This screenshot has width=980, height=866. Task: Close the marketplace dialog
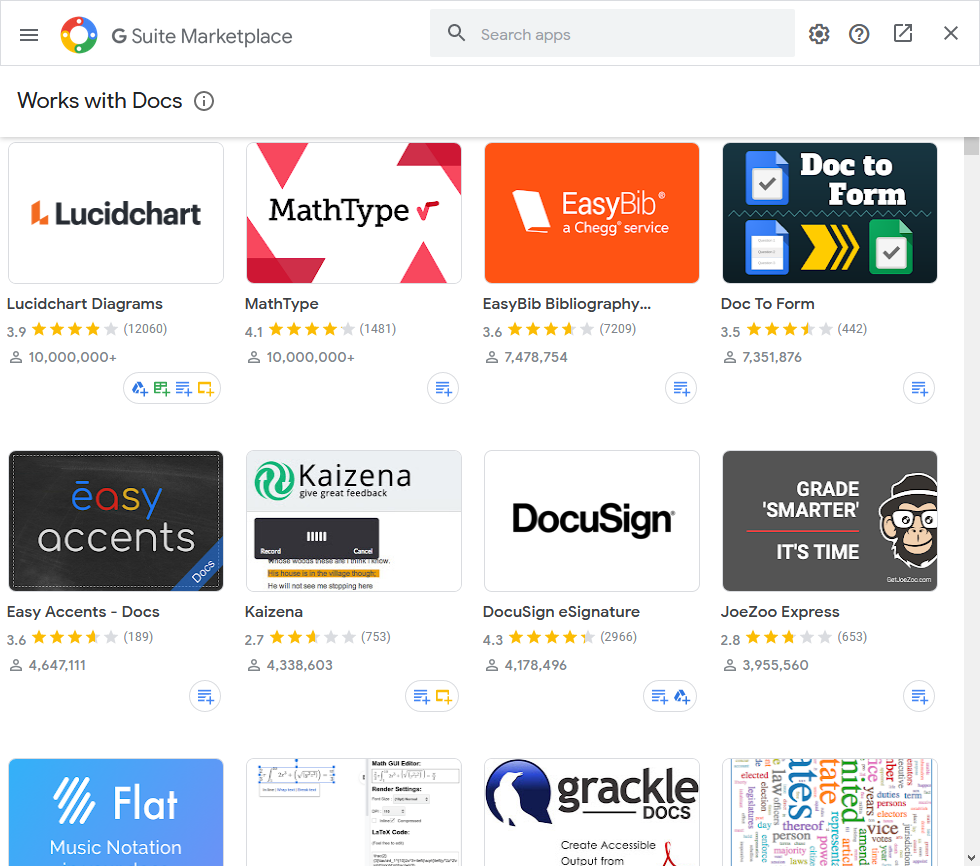click(951, 33)
